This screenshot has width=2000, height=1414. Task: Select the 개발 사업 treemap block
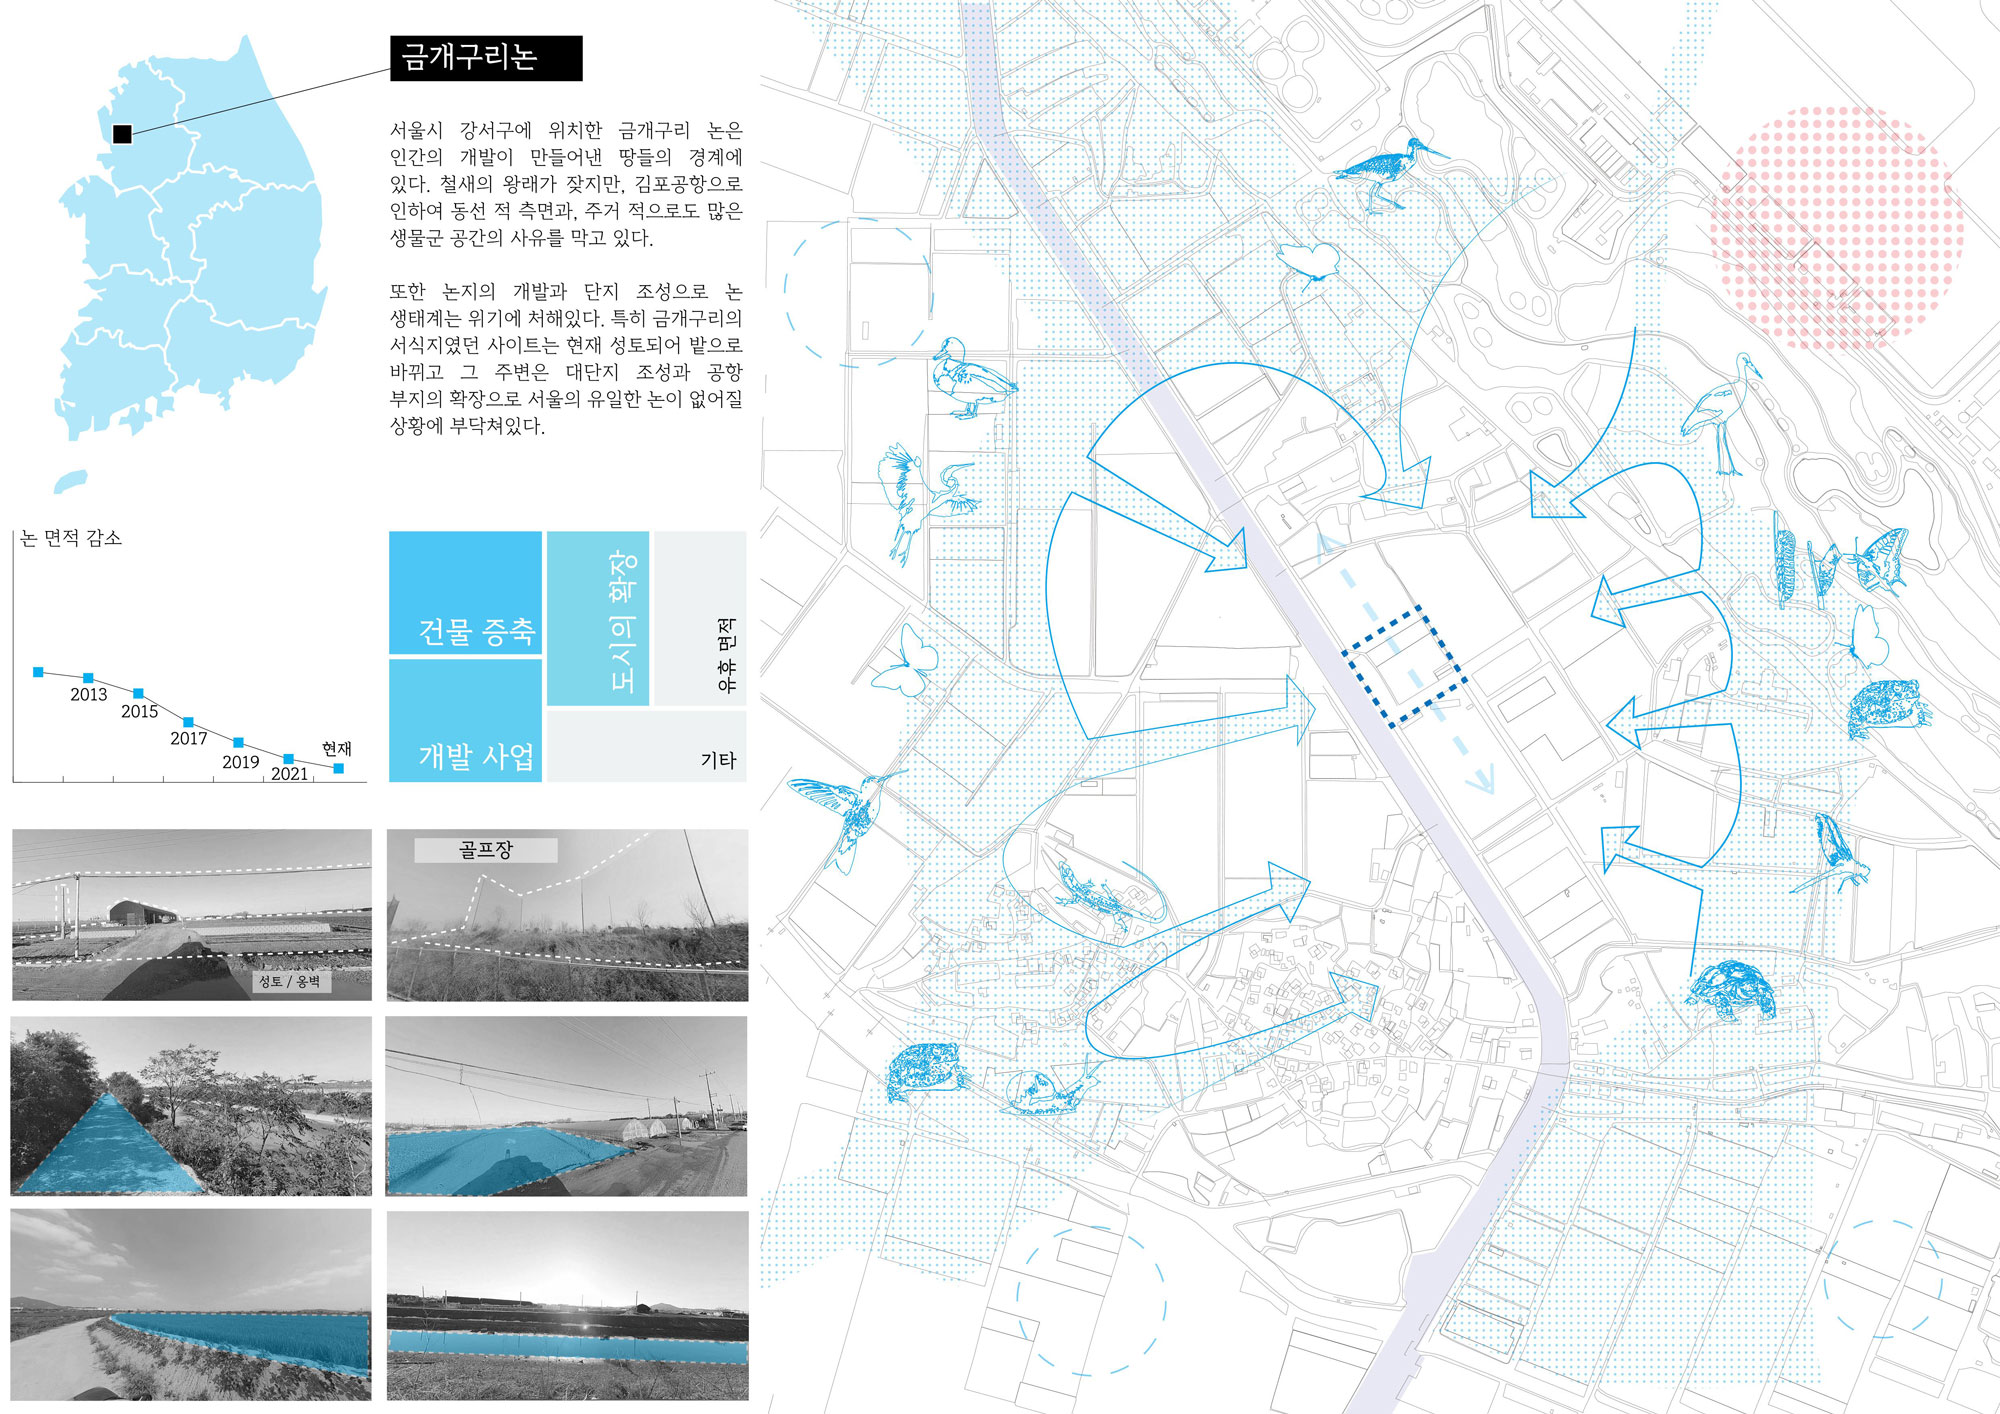pos(465,720)
